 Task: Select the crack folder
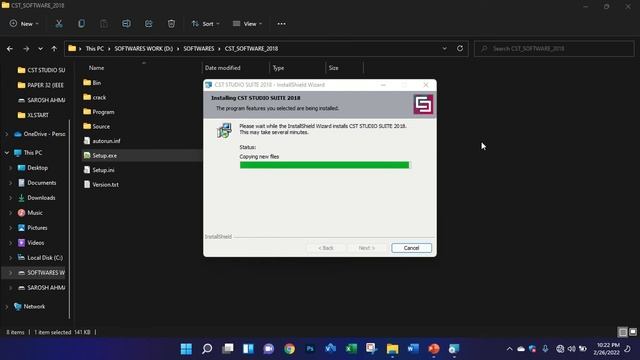point(99,97)
